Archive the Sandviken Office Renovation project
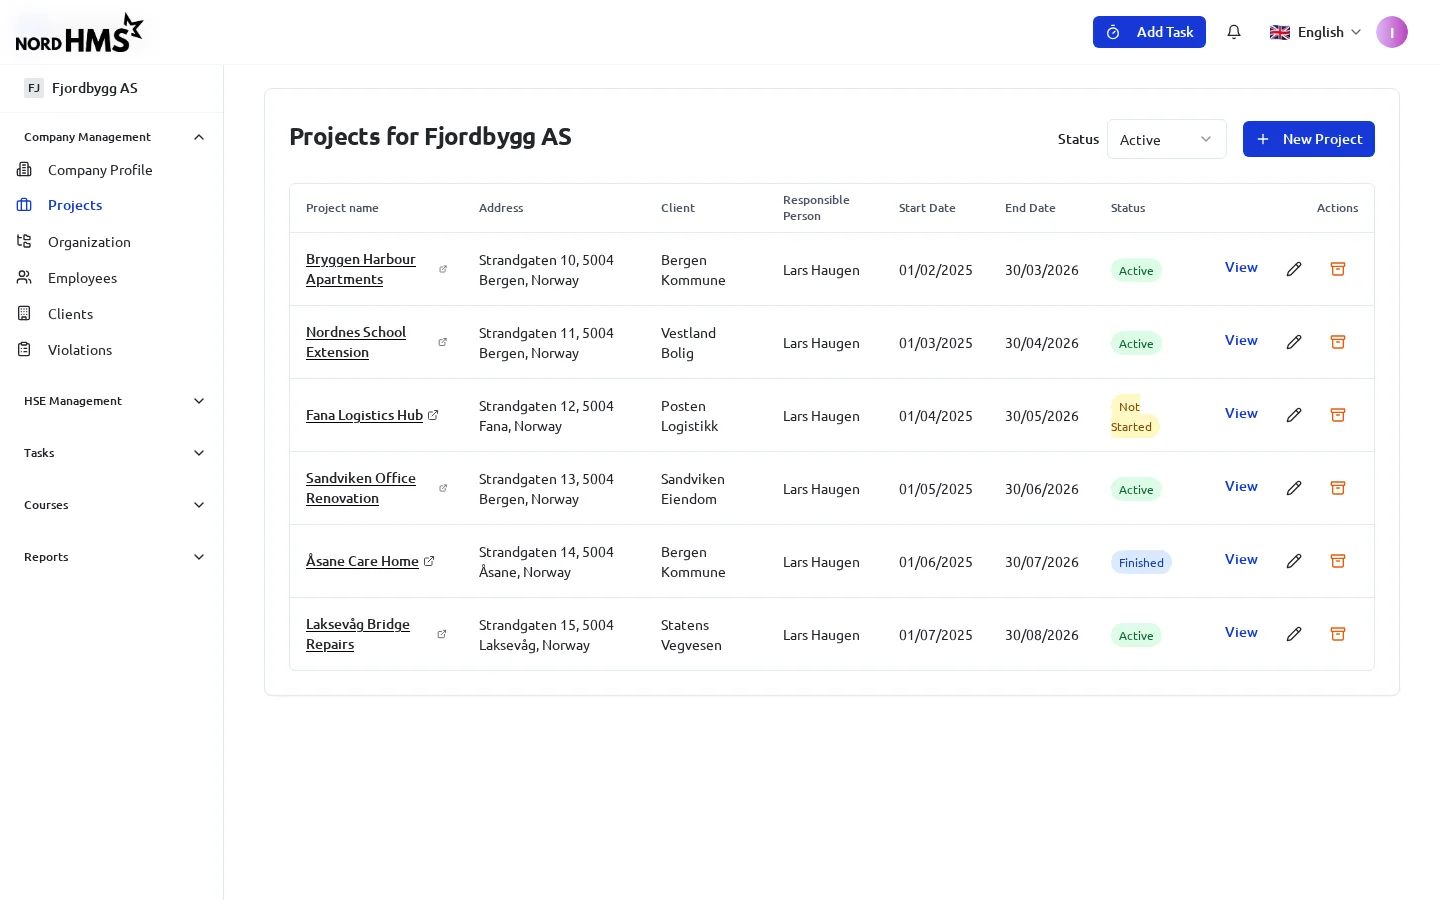Screen dimensions: 1440x900 coord(1338,488)
